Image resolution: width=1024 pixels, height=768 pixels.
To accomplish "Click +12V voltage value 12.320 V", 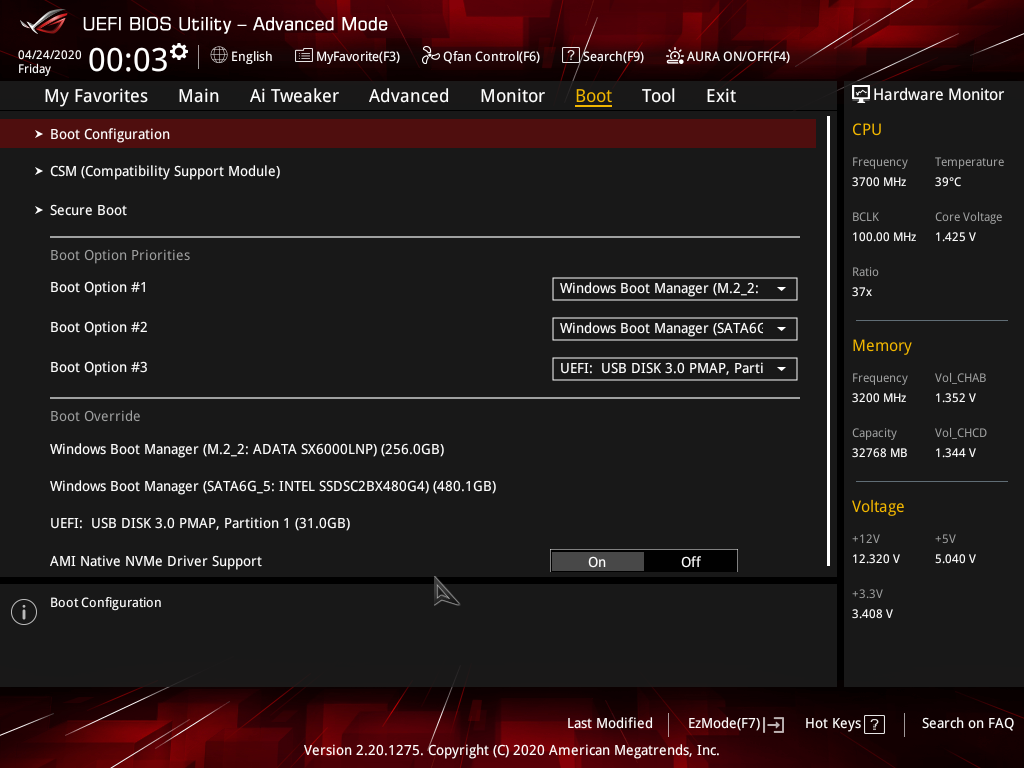I will coord(875,559).
